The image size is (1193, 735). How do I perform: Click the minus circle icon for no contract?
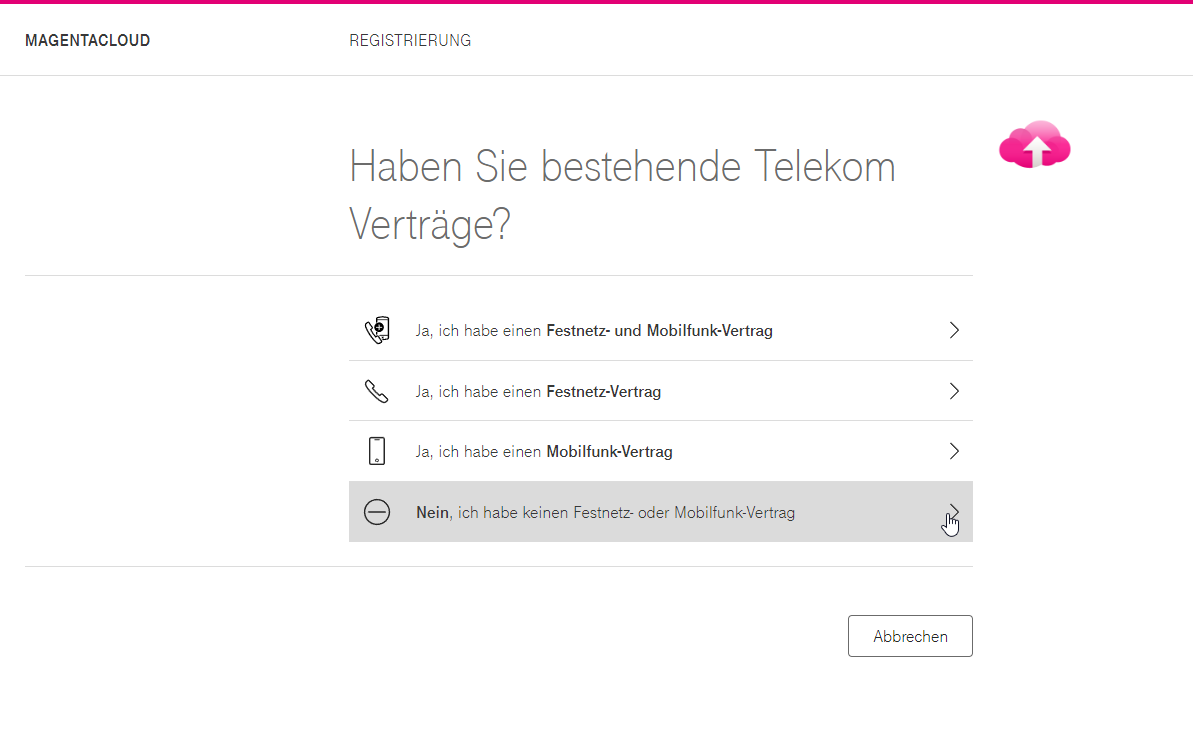tap(377, 511)
